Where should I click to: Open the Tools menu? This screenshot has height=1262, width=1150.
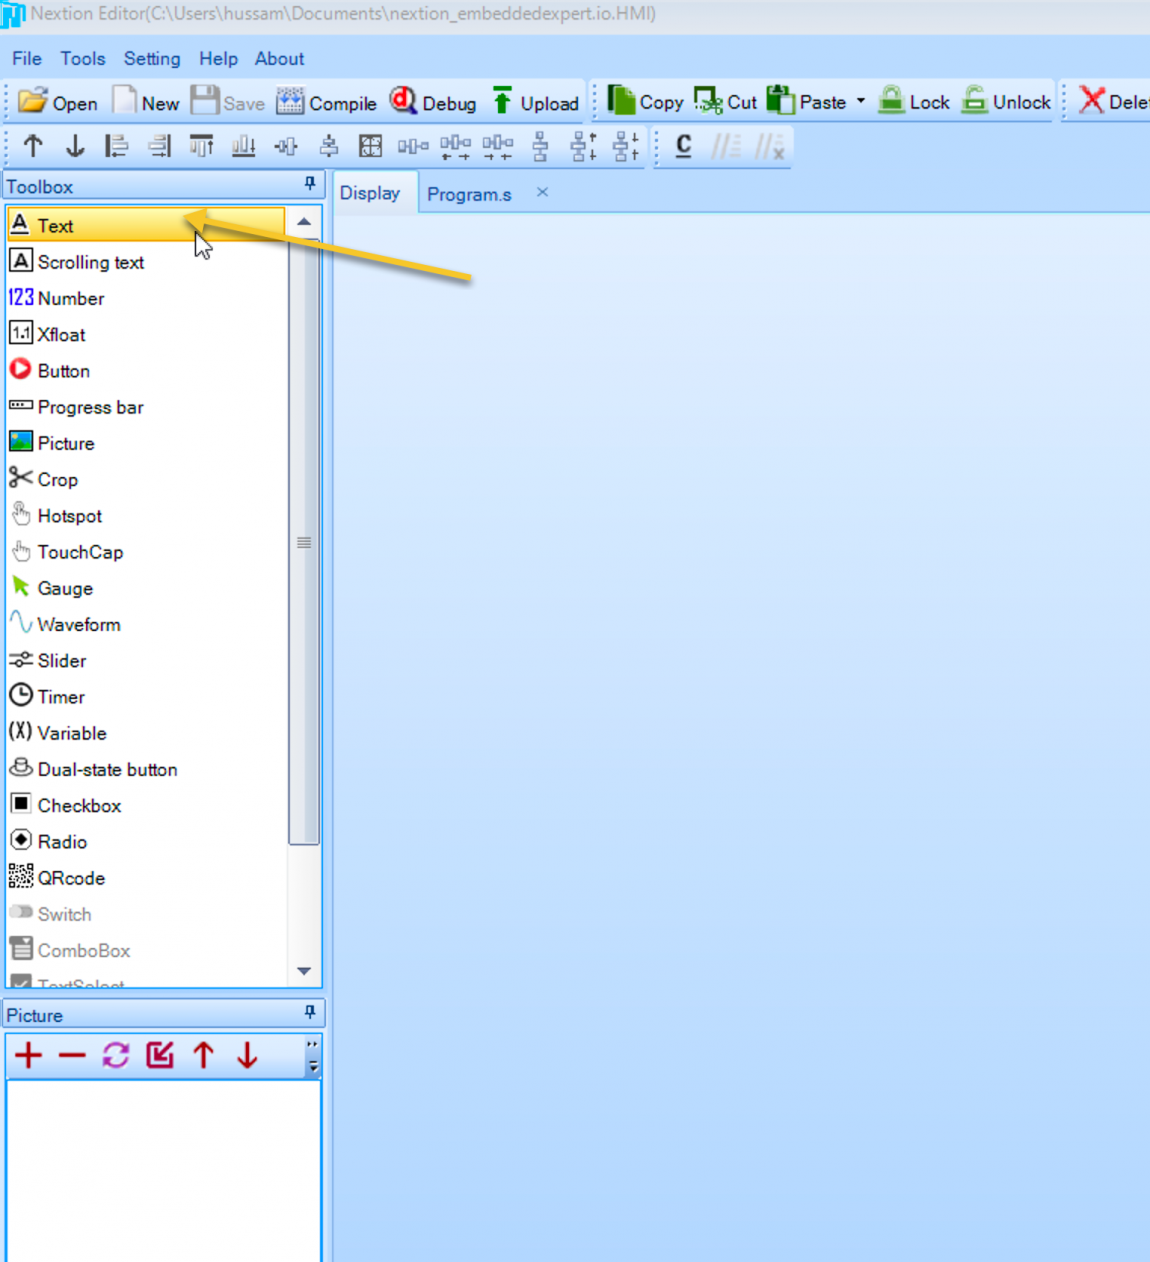click(x=82, y=59)
